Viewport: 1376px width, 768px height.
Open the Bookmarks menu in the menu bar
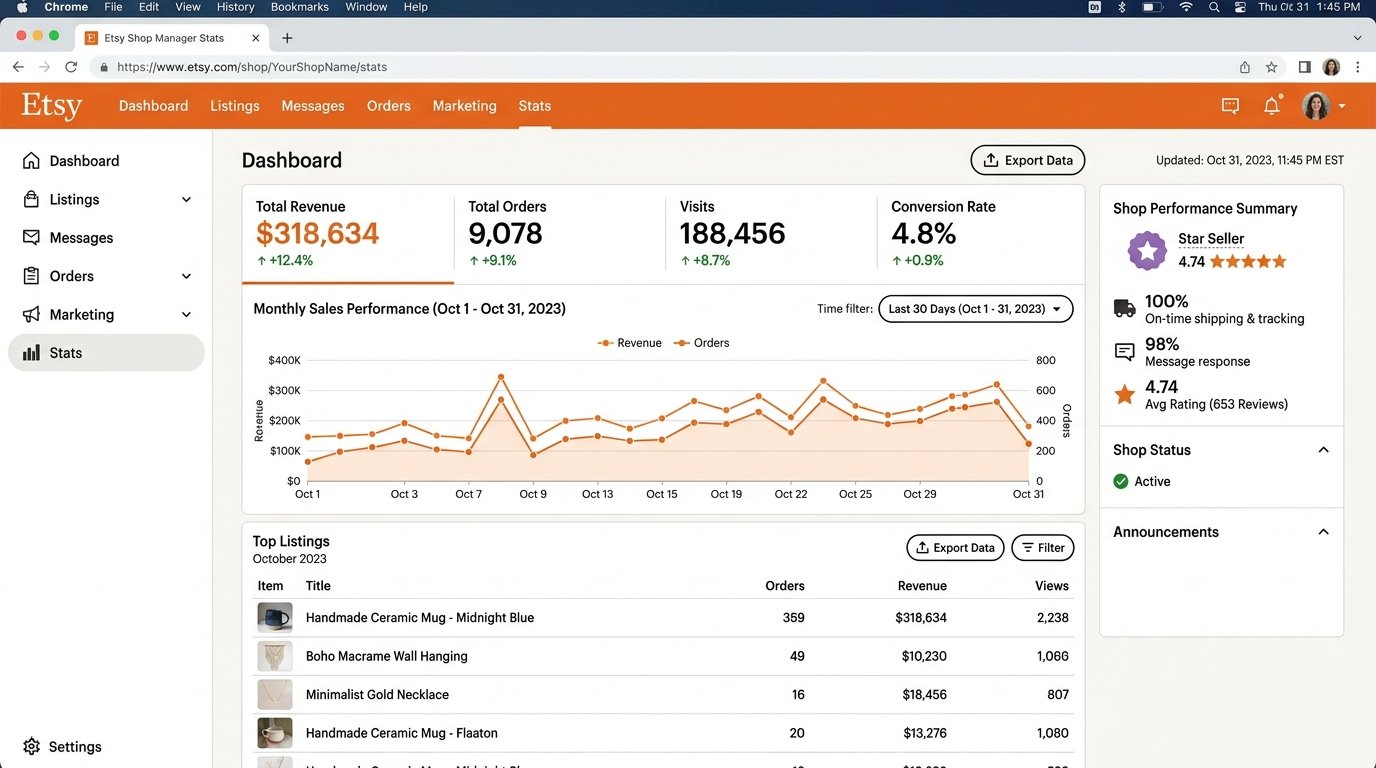(x=300, y=7)
